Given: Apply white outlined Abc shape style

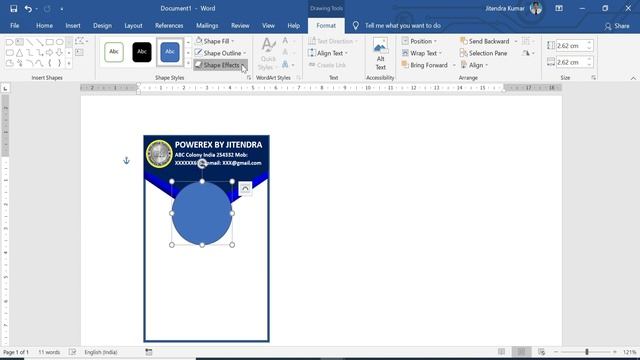Looking at the screenshot, I should (114, 52).
